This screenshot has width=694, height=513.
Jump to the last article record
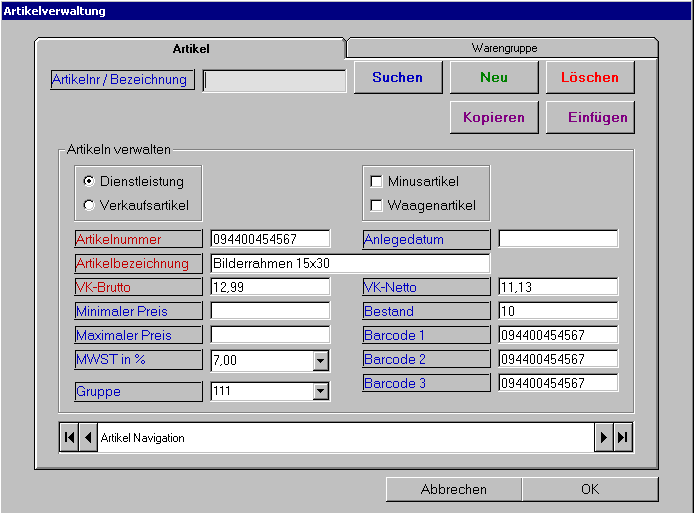click(x=623, y=438)
